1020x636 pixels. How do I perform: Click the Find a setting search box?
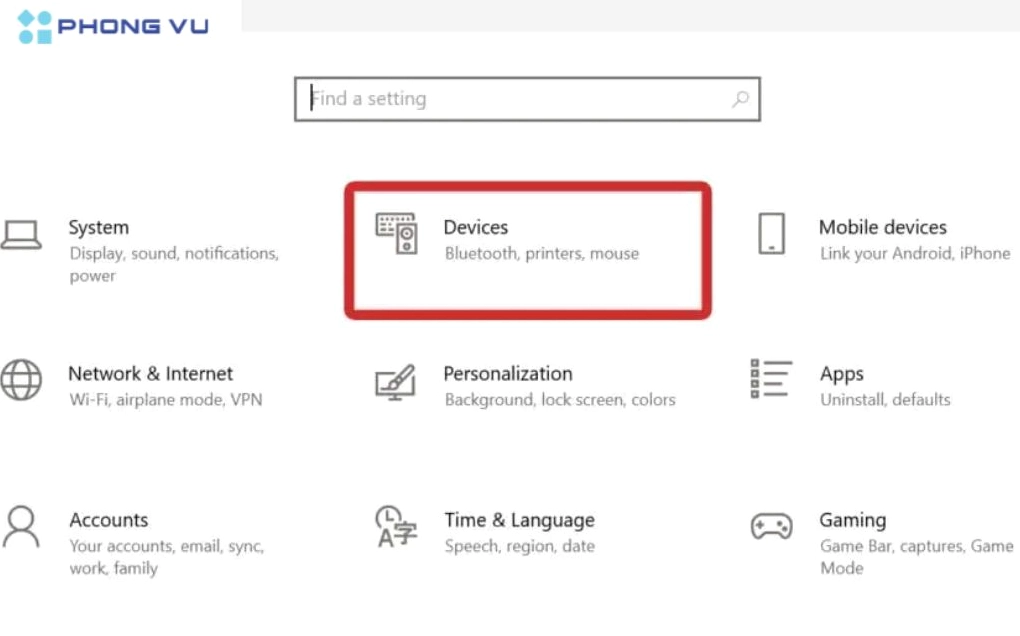tap(500, 99)
